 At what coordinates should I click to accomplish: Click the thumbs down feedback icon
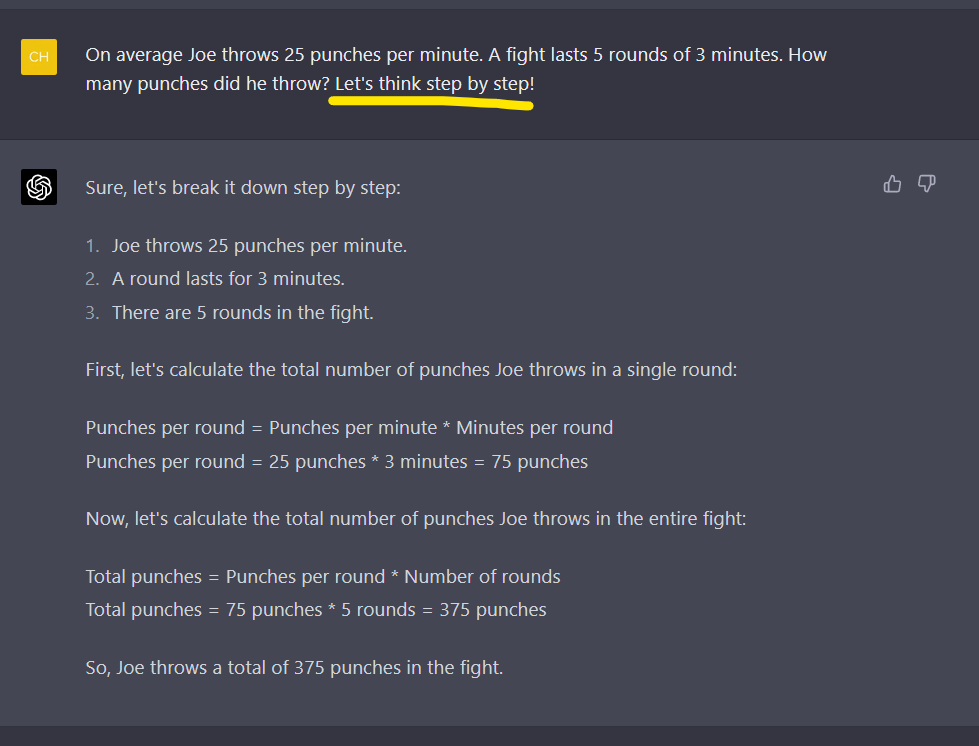point(927,184)
